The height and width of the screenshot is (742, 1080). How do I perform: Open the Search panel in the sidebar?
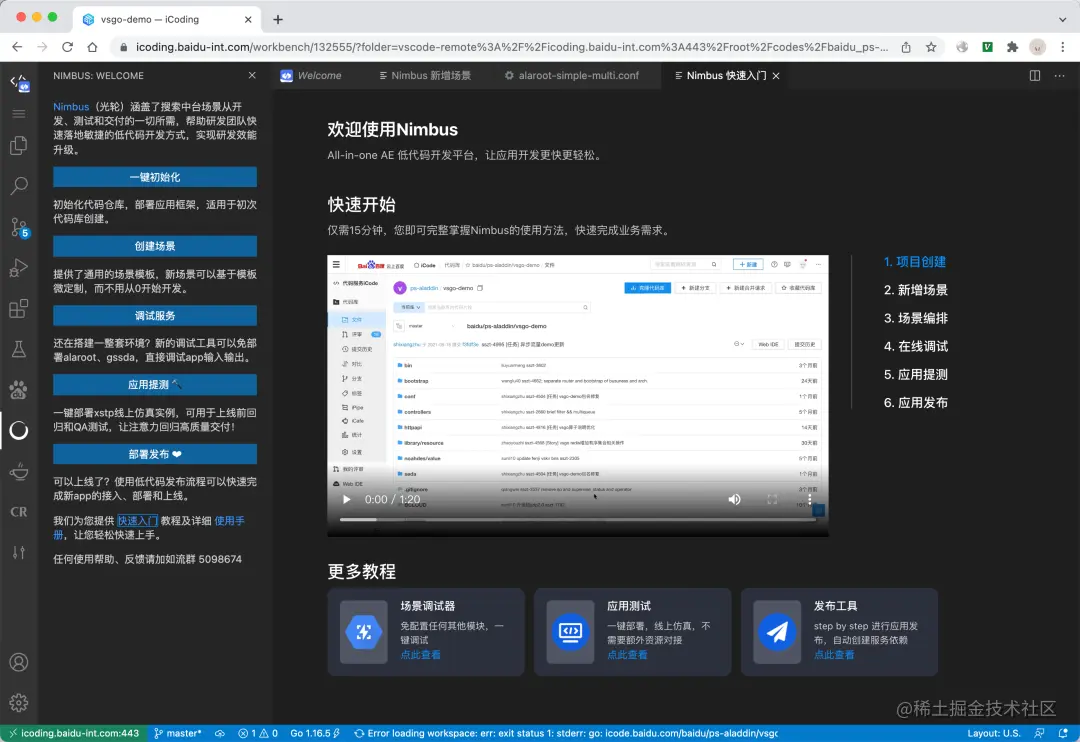pyautogui.click(x=19, y=186)
